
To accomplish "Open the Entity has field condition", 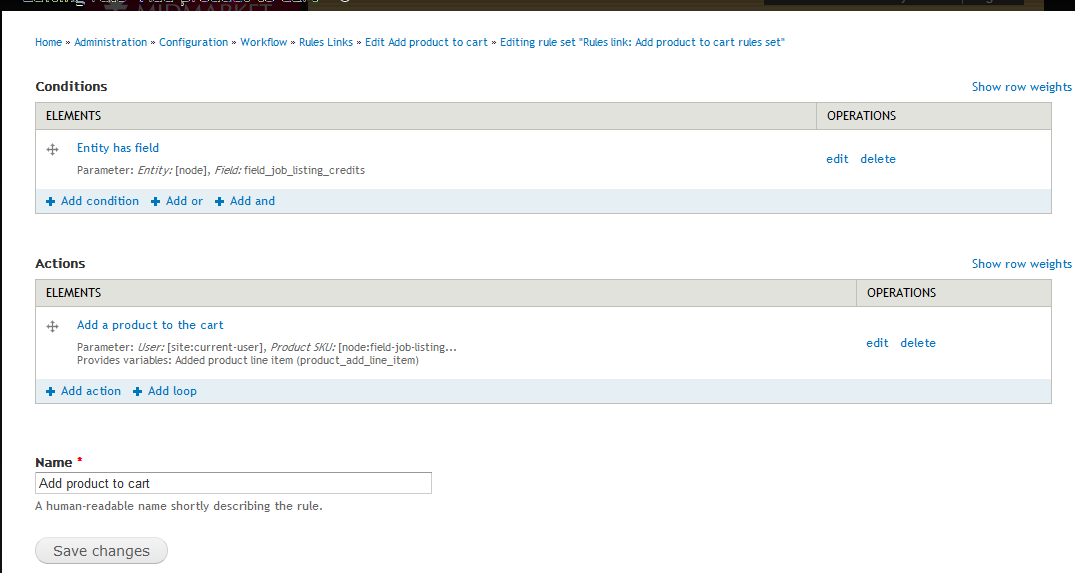I will 118,148.
